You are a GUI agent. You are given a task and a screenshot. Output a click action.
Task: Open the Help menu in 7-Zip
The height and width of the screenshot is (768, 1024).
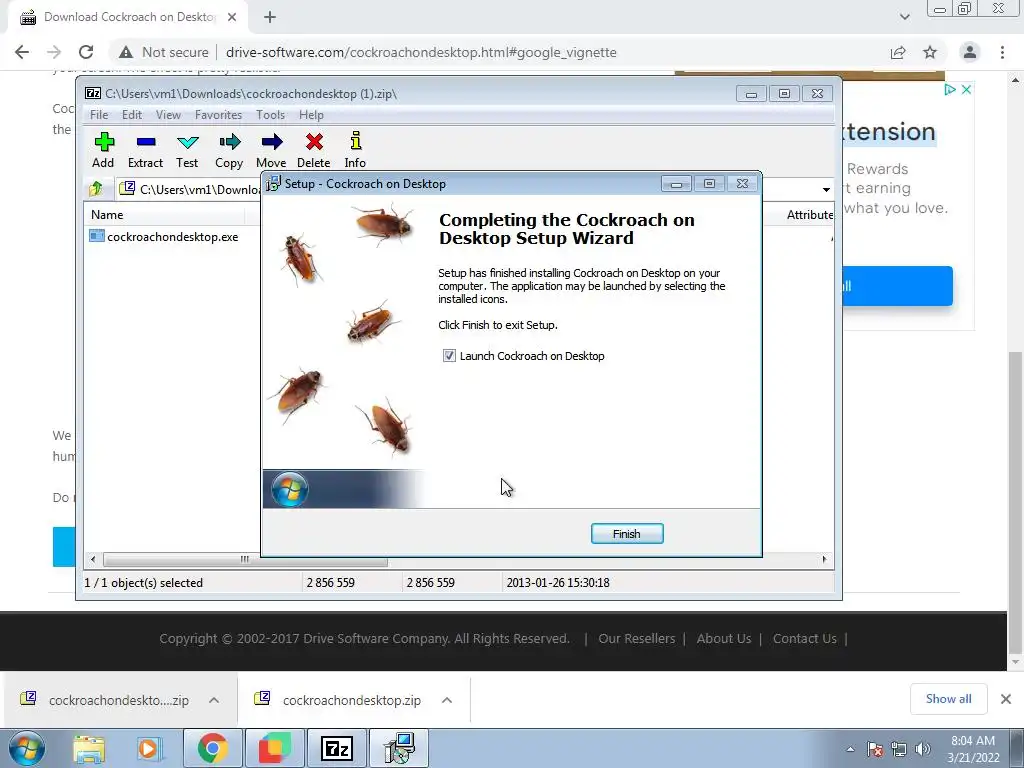coord(312,115)
